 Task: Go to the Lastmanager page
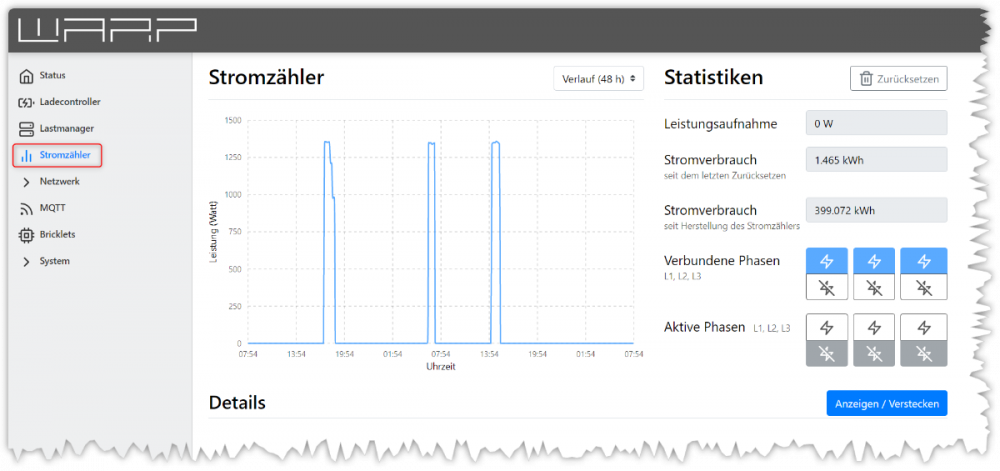pyautogui.click(x=67, y=129)
